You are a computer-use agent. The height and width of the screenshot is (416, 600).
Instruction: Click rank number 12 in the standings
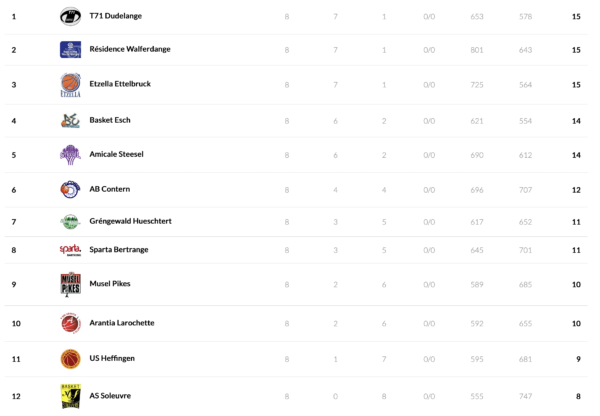[x=15, y=396]
